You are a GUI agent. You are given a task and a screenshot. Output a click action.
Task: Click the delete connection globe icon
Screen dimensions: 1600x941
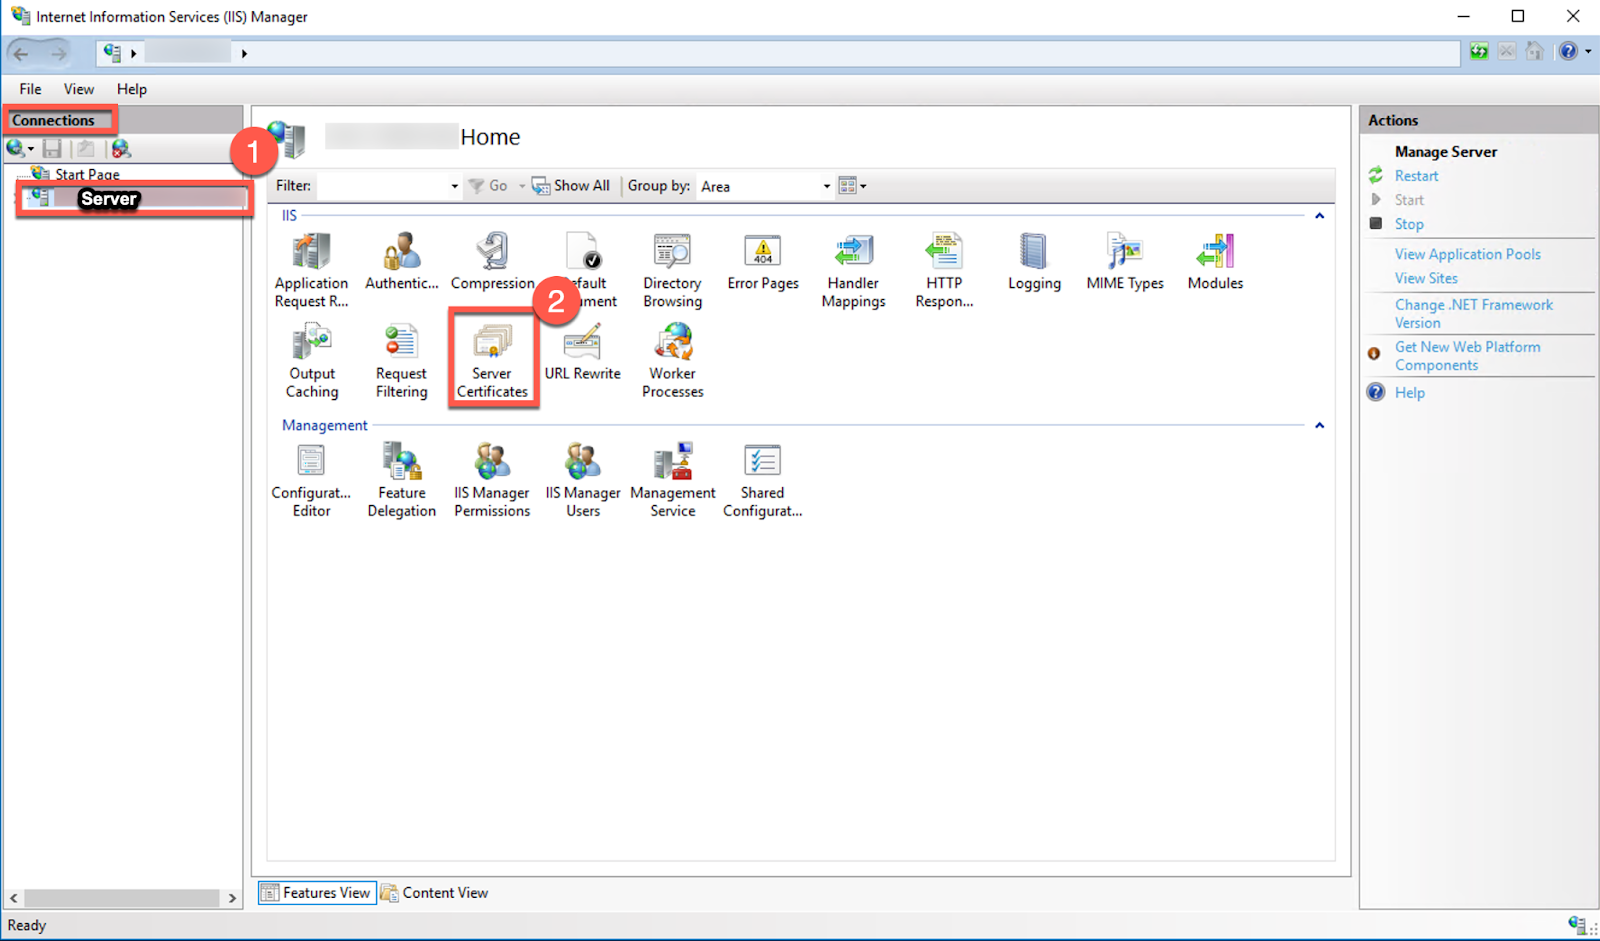[x=121, y=149]
